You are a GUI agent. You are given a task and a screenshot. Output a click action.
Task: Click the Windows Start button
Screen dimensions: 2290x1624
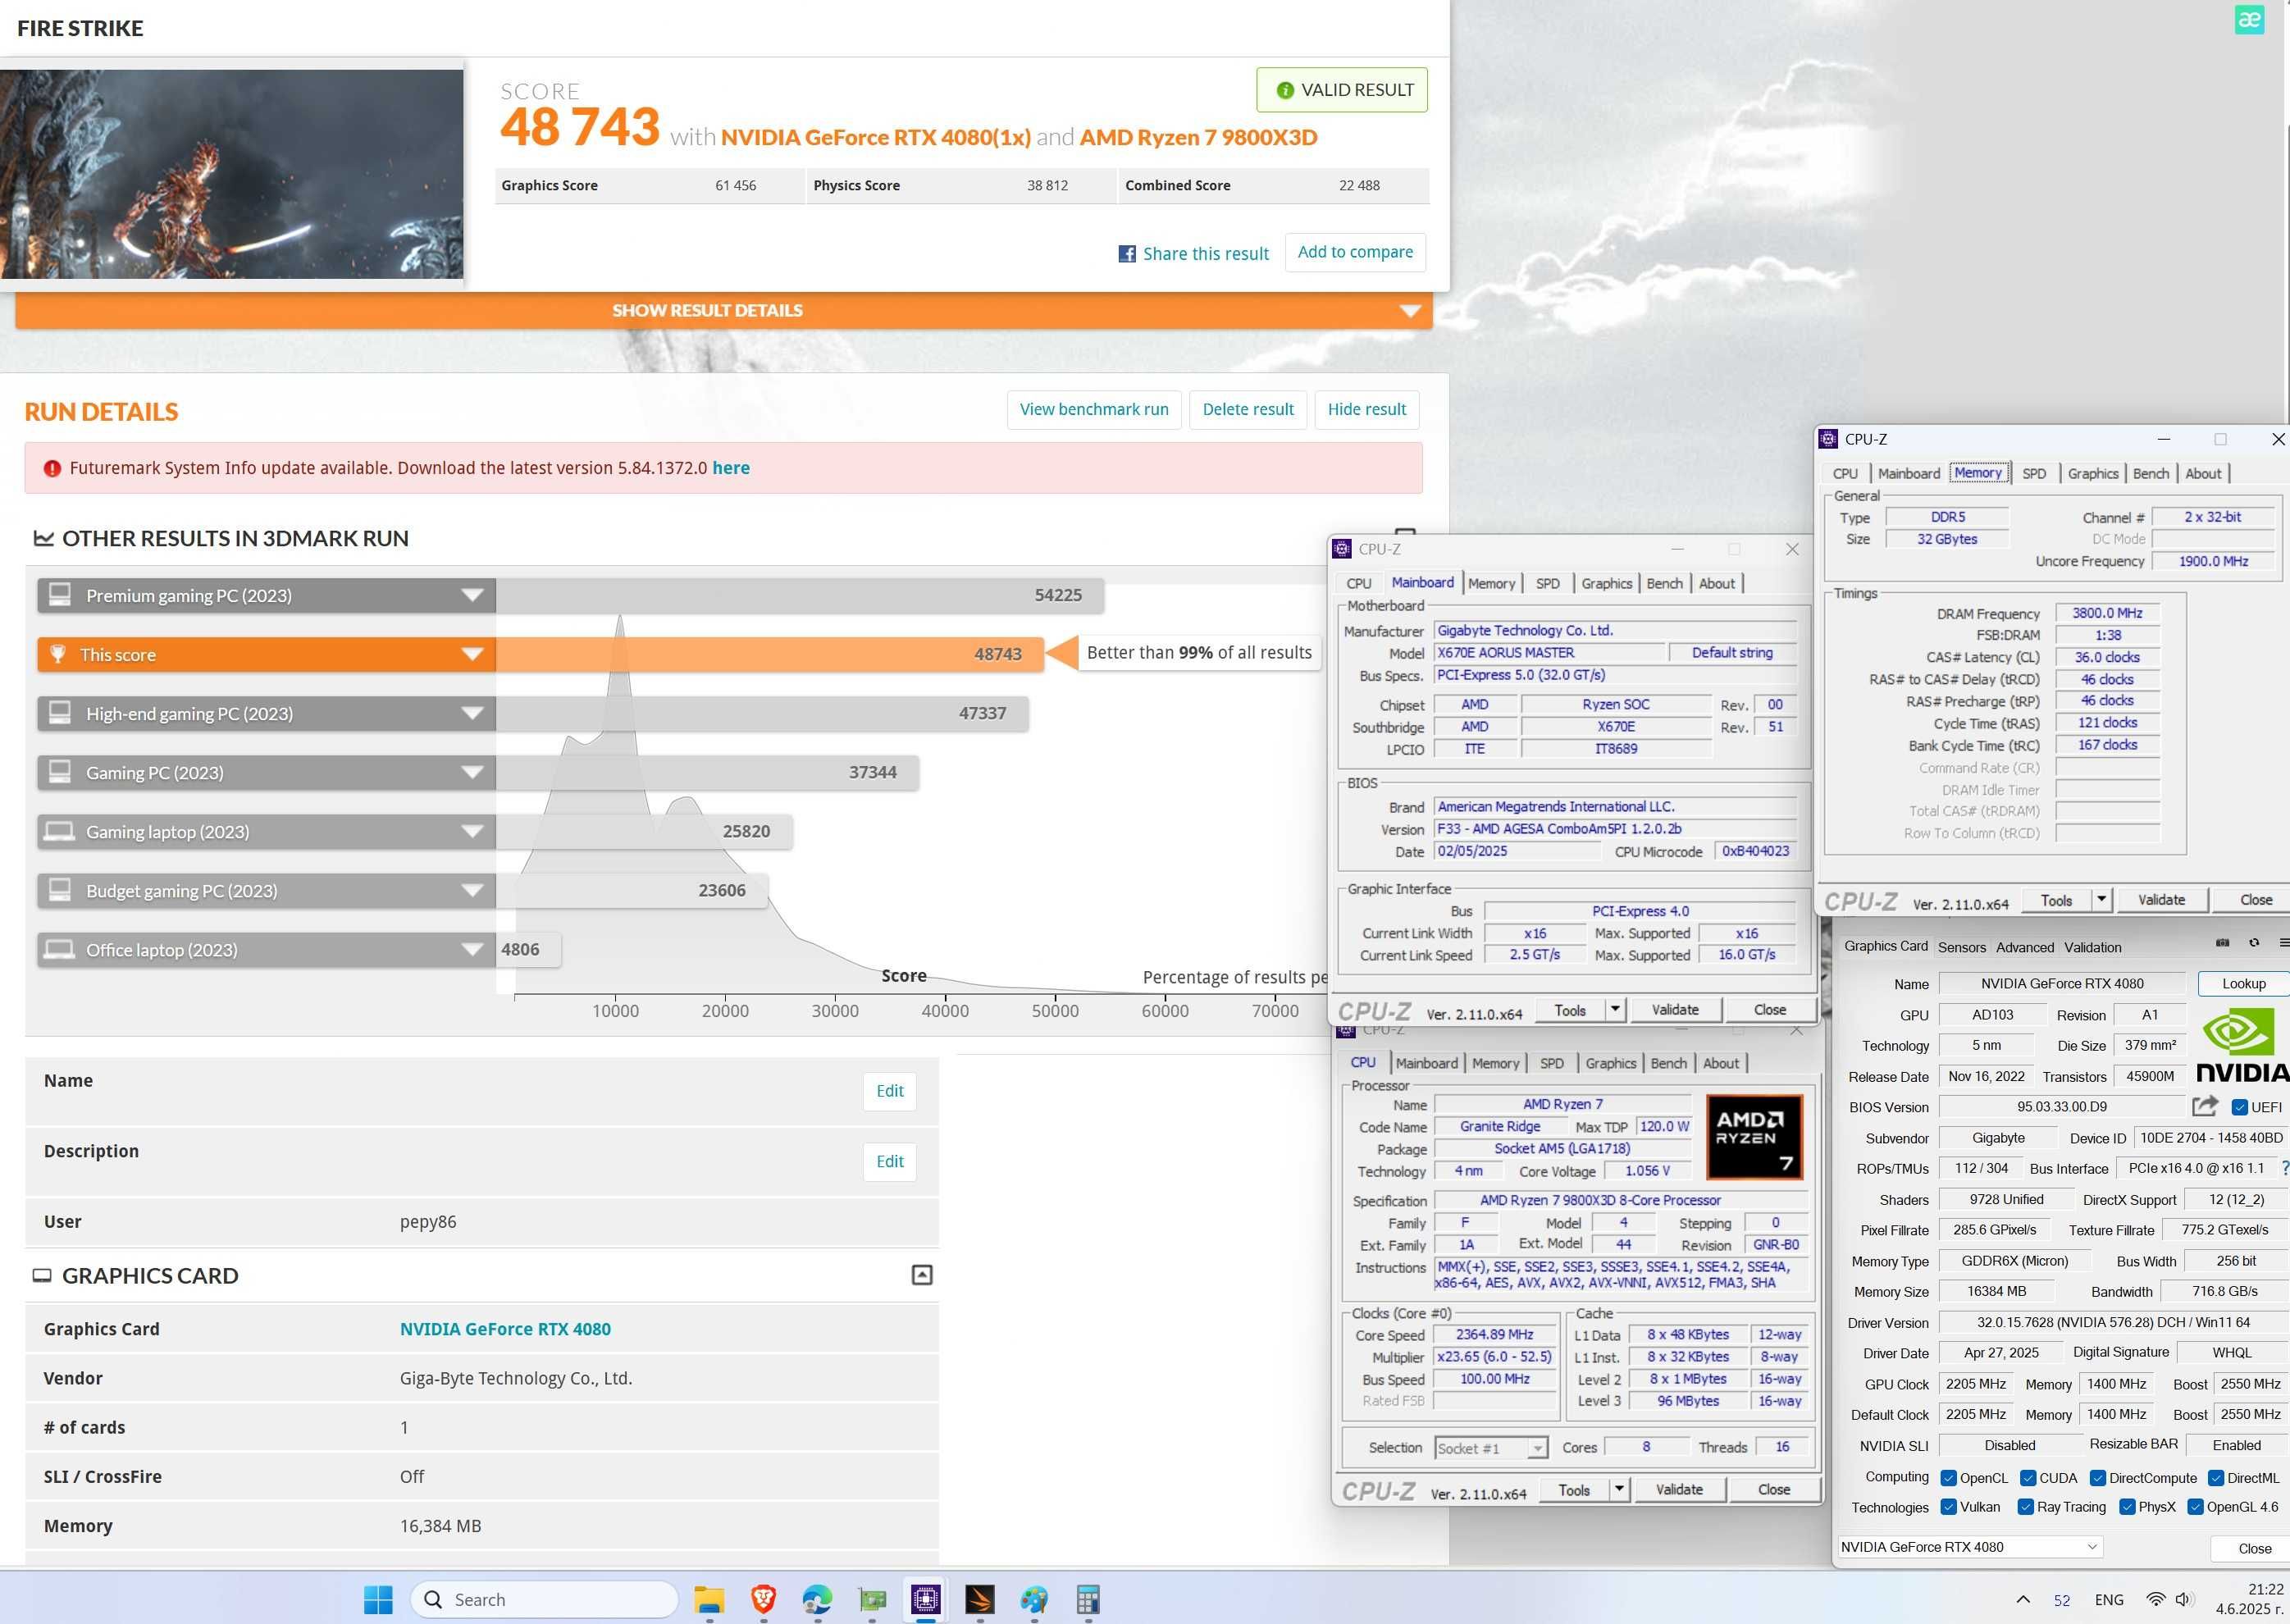pos(378,1600)
